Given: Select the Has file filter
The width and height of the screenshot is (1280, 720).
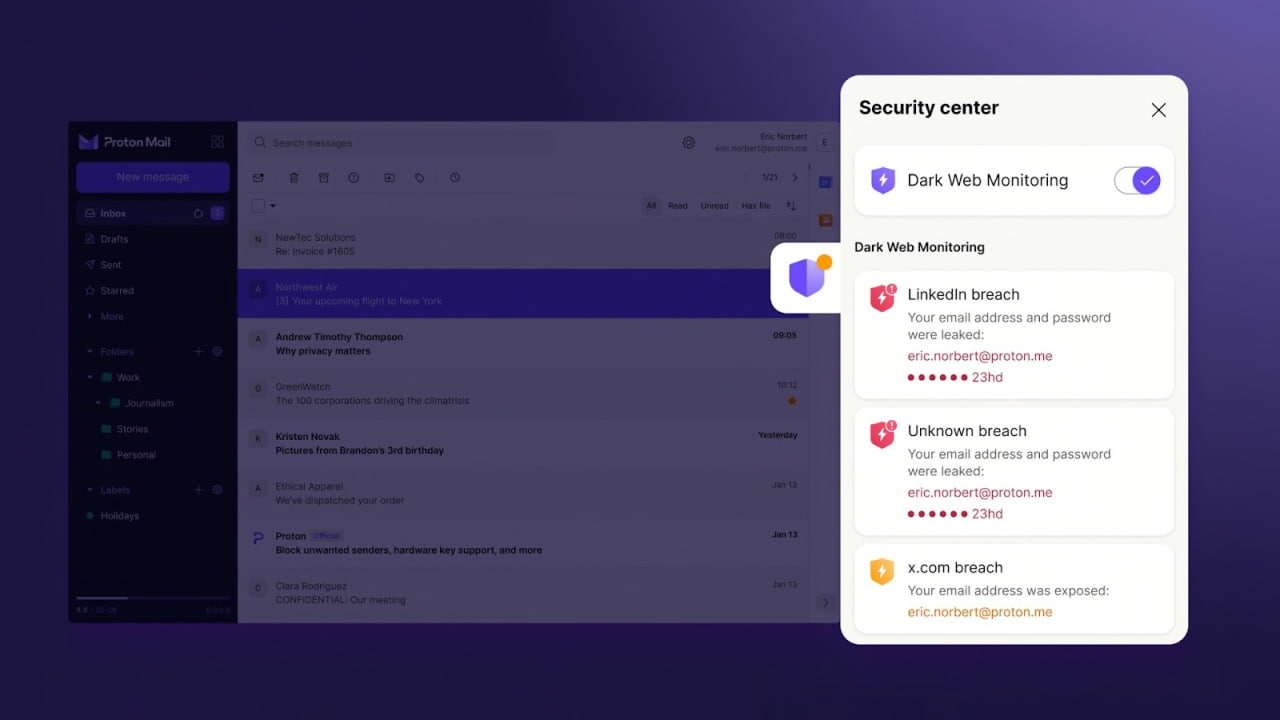Looking at the screenshot, I should 756,206.
